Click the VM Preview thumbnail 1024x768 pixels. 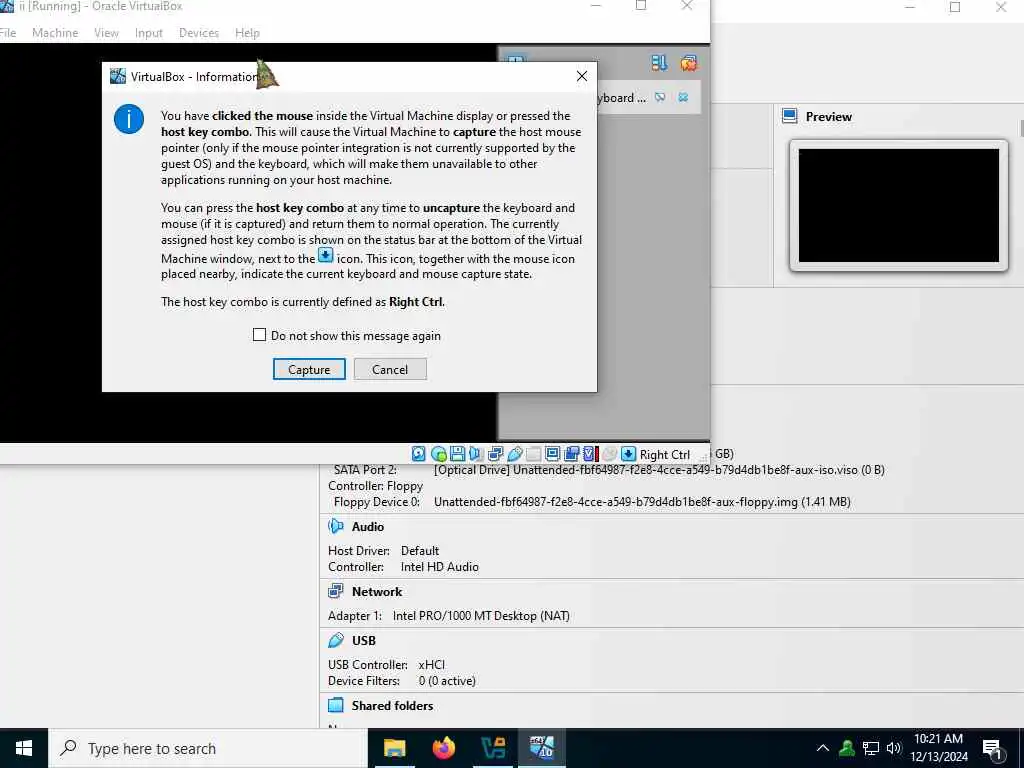(899, 205)
